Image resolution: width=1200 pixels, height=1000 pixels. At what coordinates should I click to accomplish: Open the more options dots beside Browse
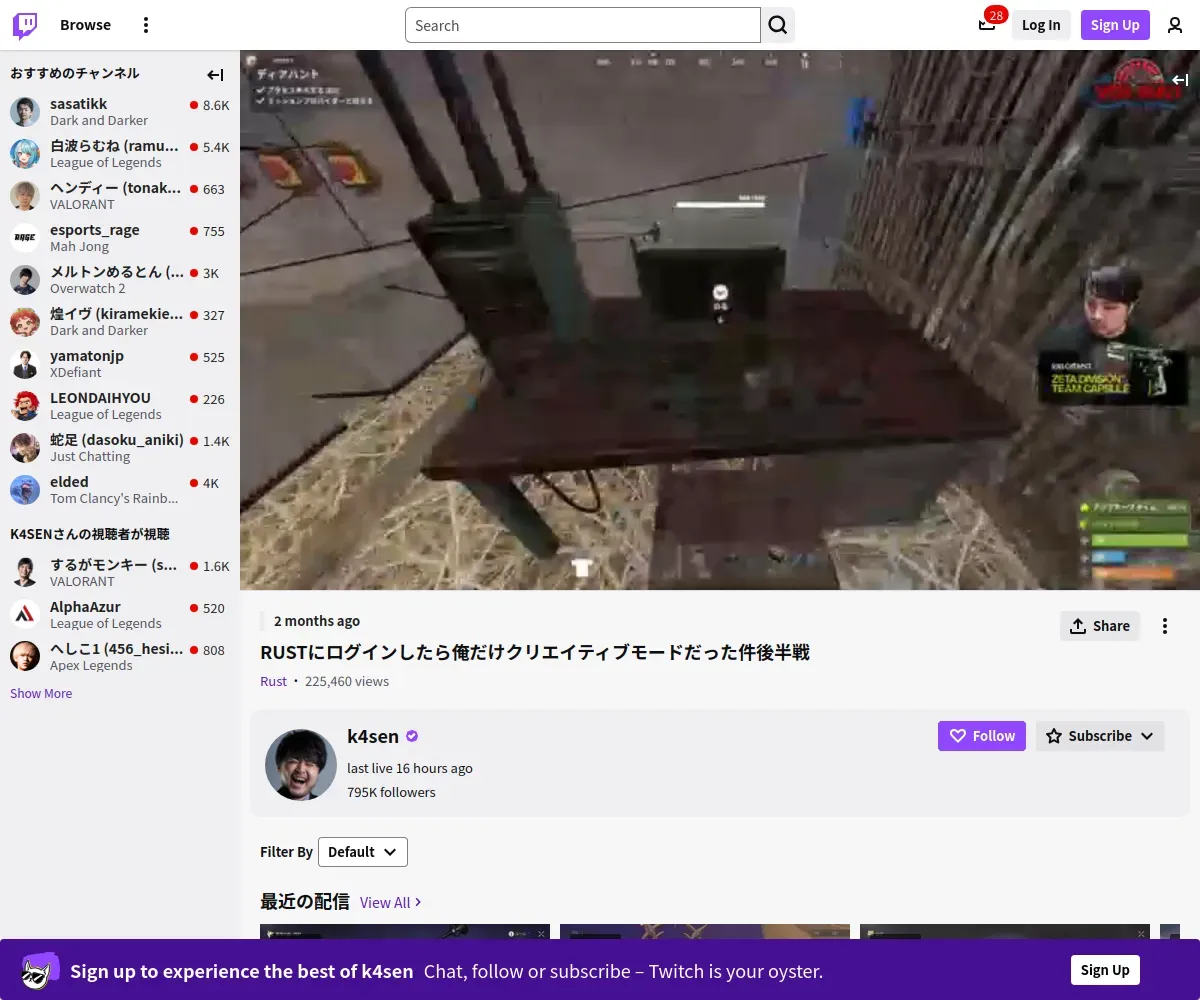point(146,25)
